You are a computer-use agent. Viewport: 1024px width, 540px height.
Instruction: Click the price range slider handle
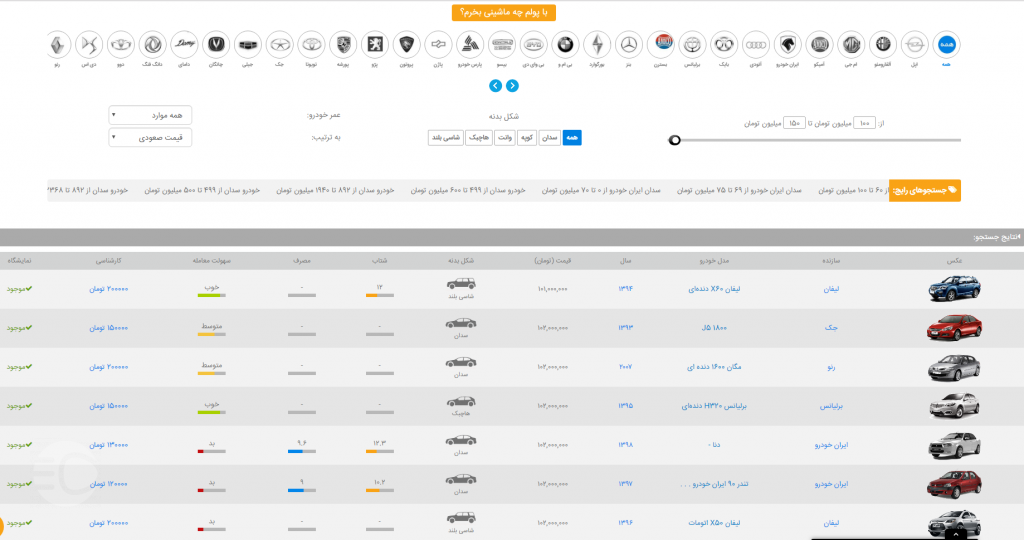click(x=675, y=140)
